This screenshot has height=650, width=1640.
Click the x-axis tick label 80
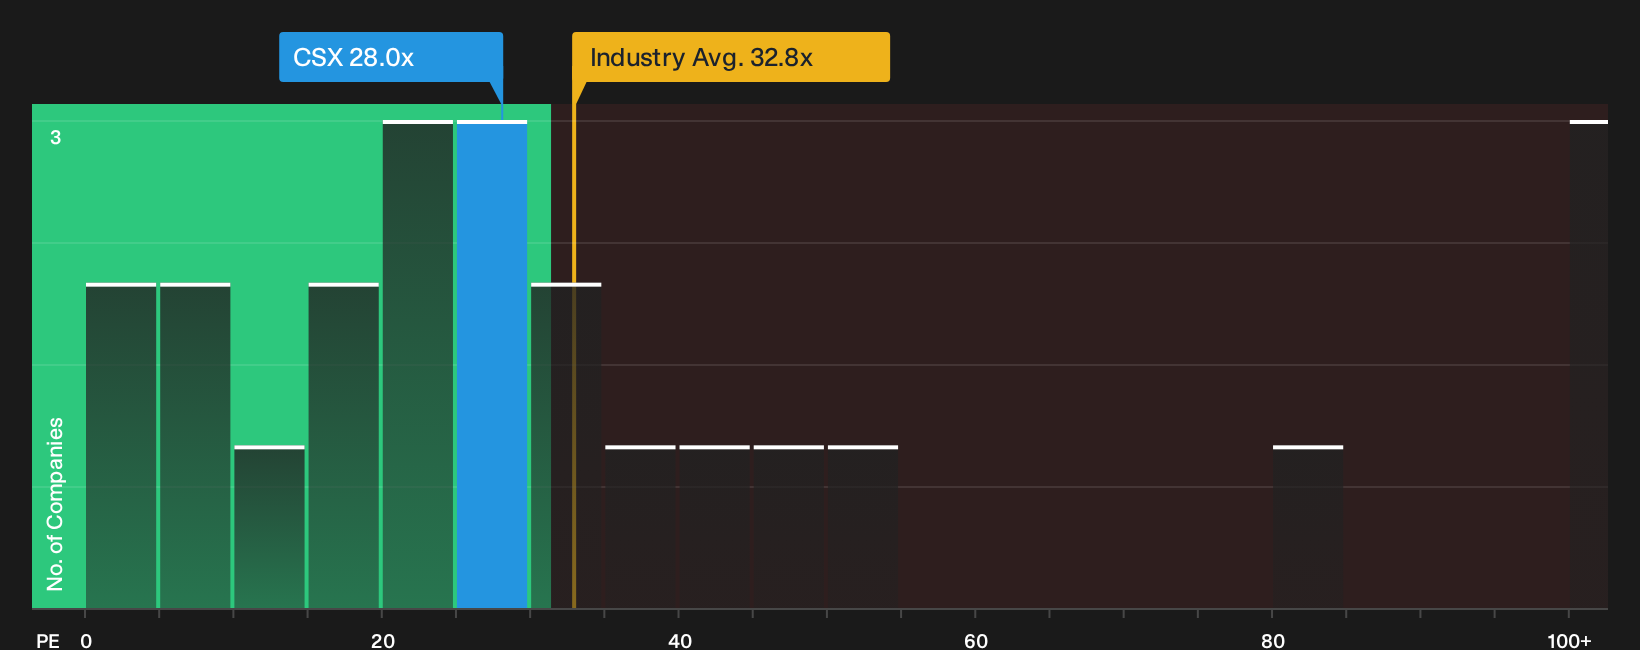click(x=1273, y=641)
